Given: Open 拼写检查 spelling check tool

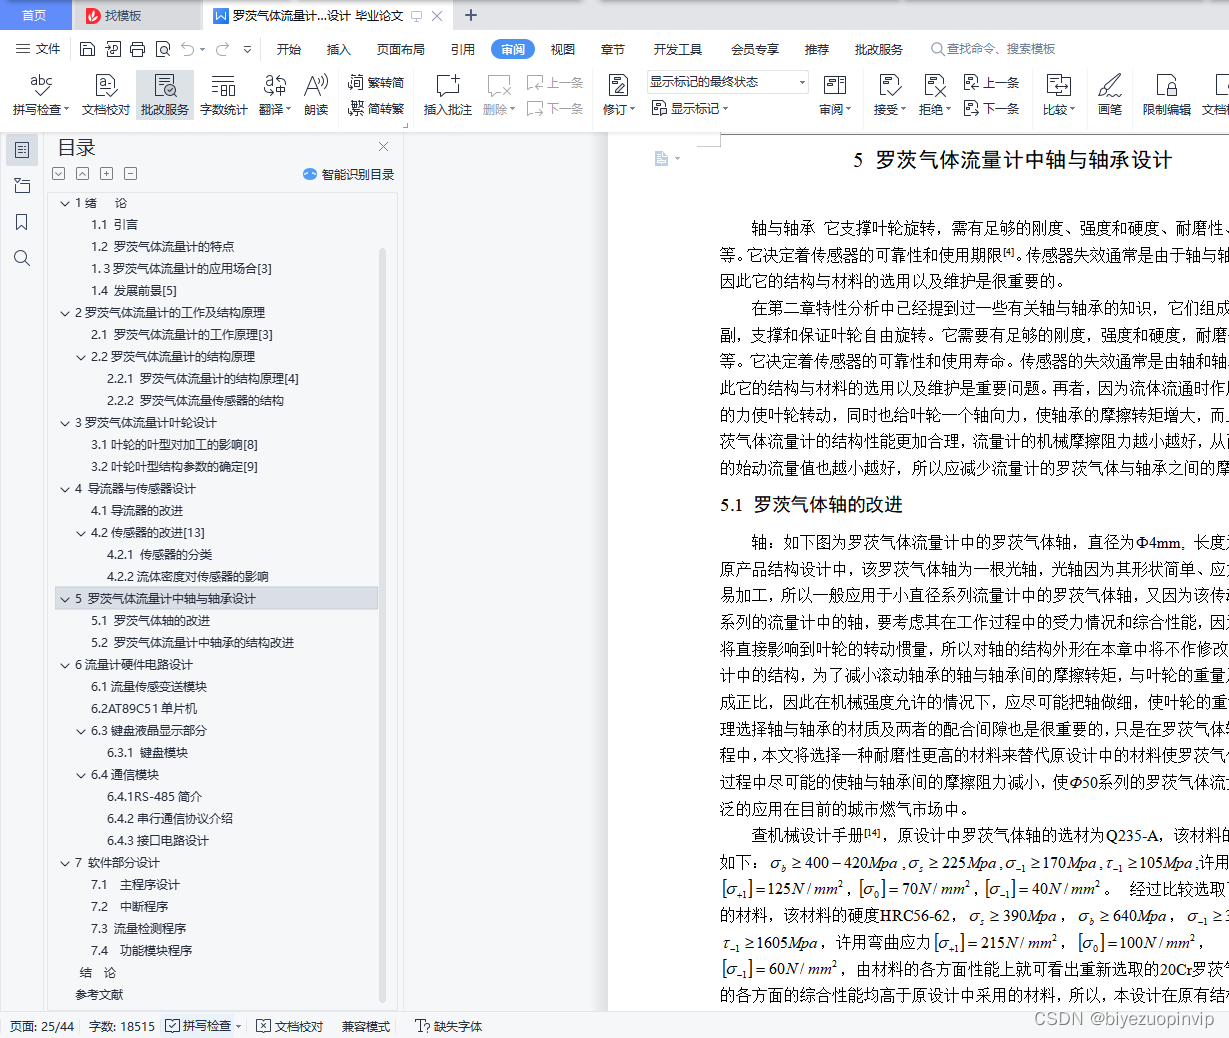Looking at the screenshot, I should click(41, 95).
